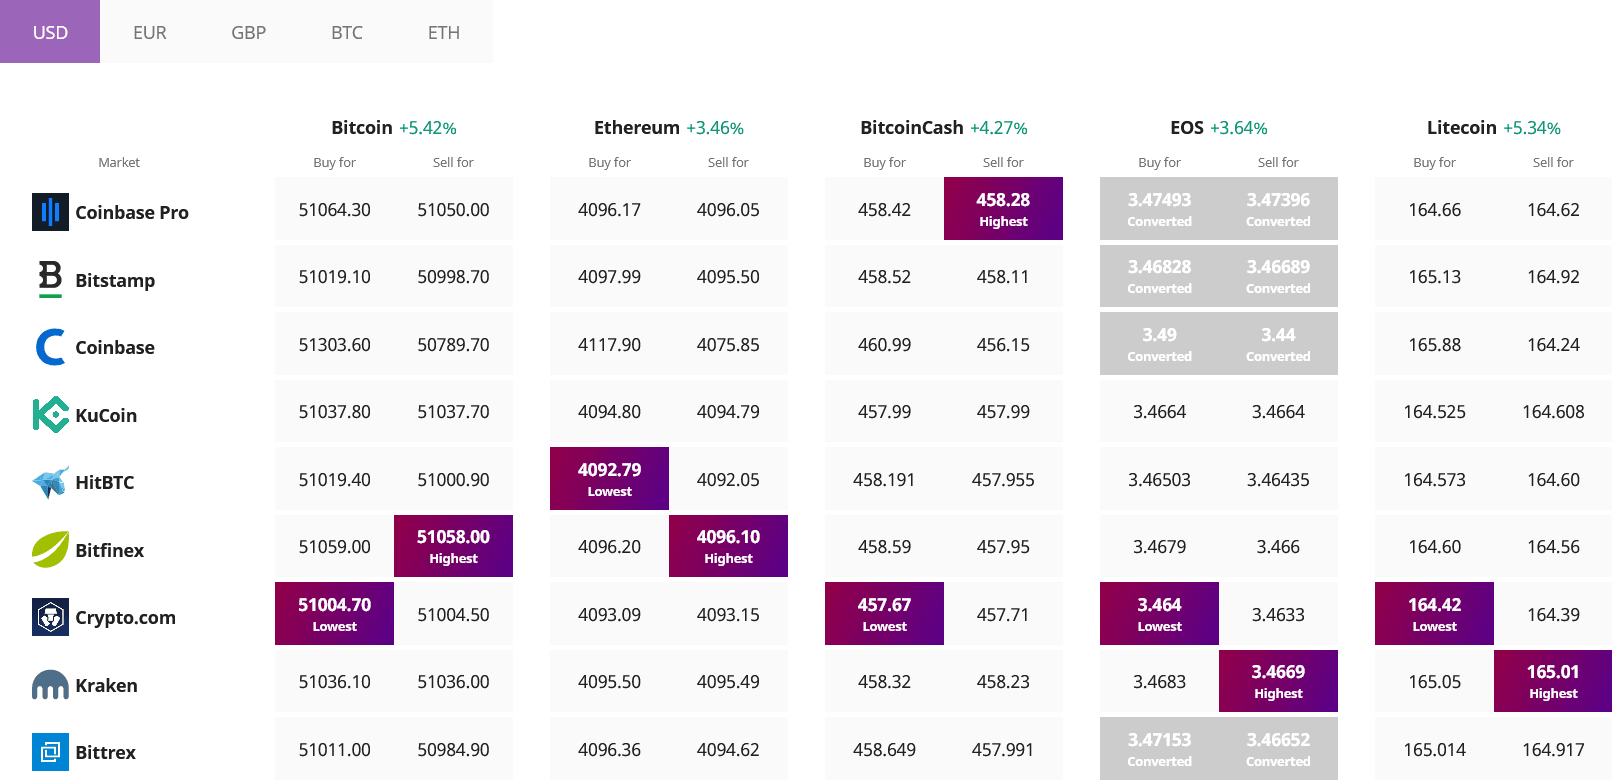Click the Coinbase C logo icon
Viewport: 1612px width, 784px height.
coord(50,347)
